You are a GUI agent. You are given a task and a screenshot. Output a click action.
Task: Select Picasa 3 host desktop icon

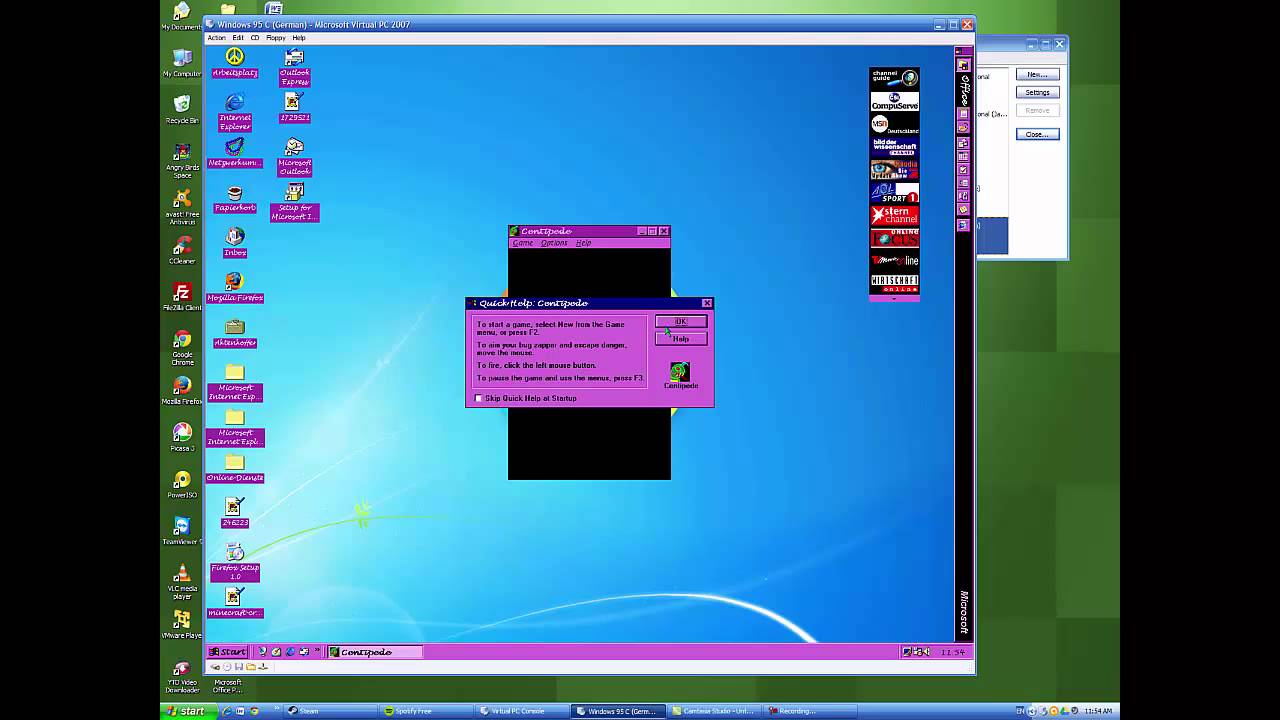(182, 437)
